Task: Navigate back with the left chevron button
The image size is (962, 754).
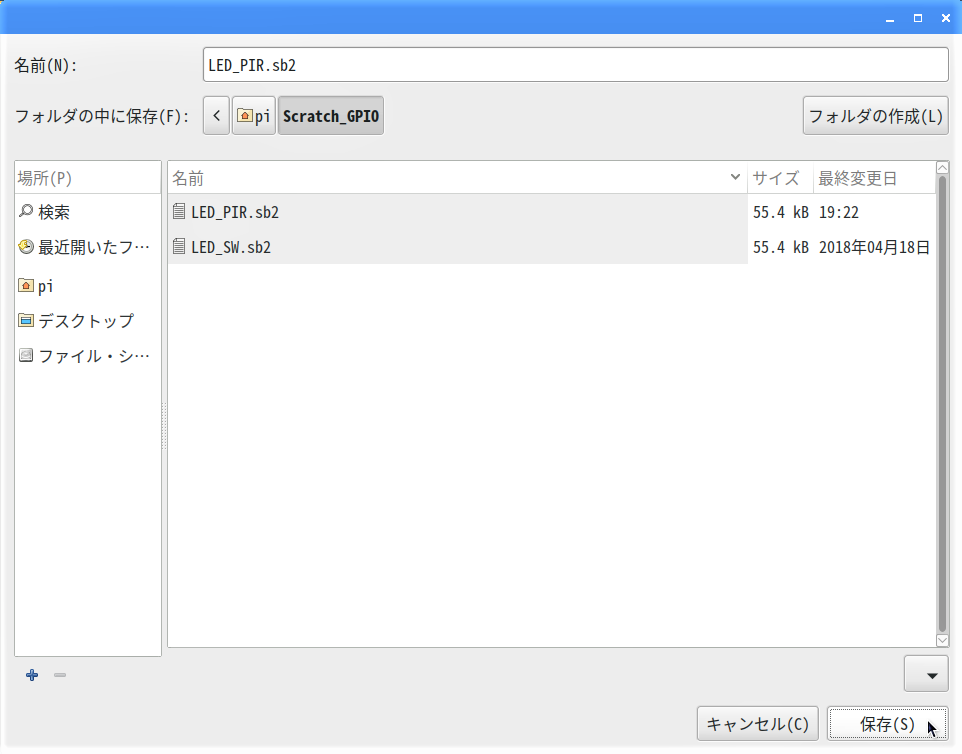Action: (x=216, y=116)
